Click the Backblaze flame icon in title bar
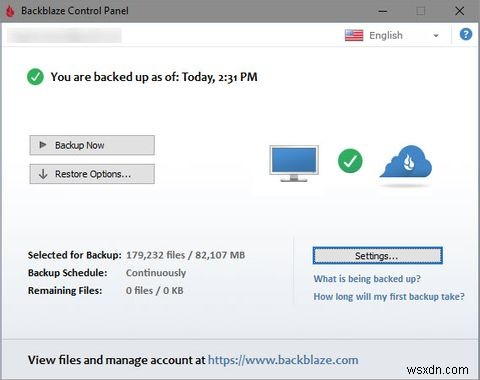The height and width of the screenshot is (380, 480). 10,11
